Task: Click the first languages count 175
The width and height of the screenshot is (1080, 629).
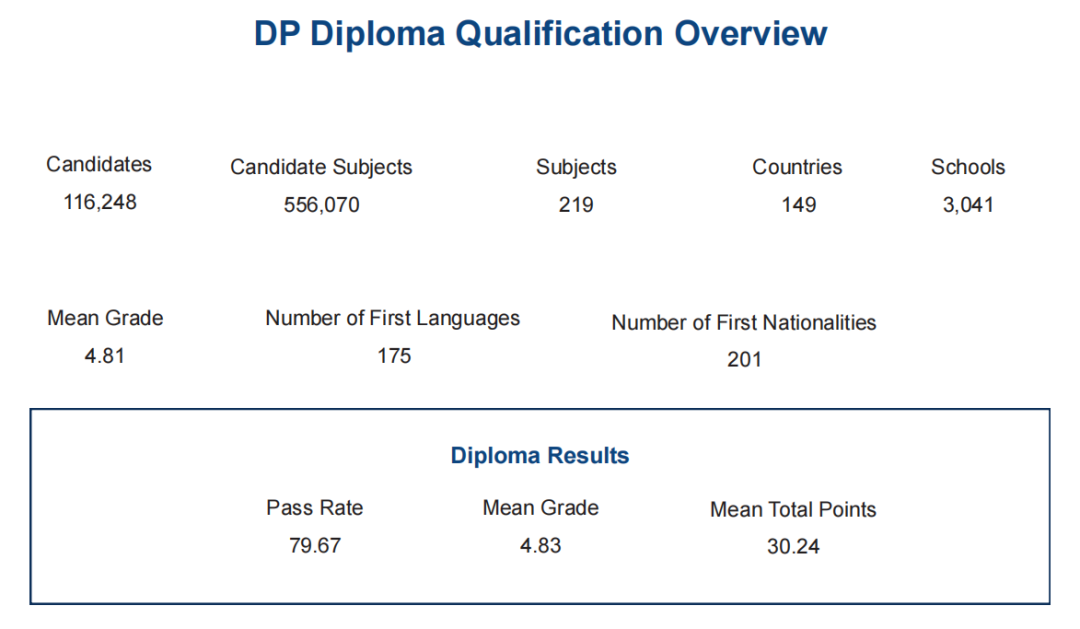Action: pyautogui.click(x=394, y=355)
